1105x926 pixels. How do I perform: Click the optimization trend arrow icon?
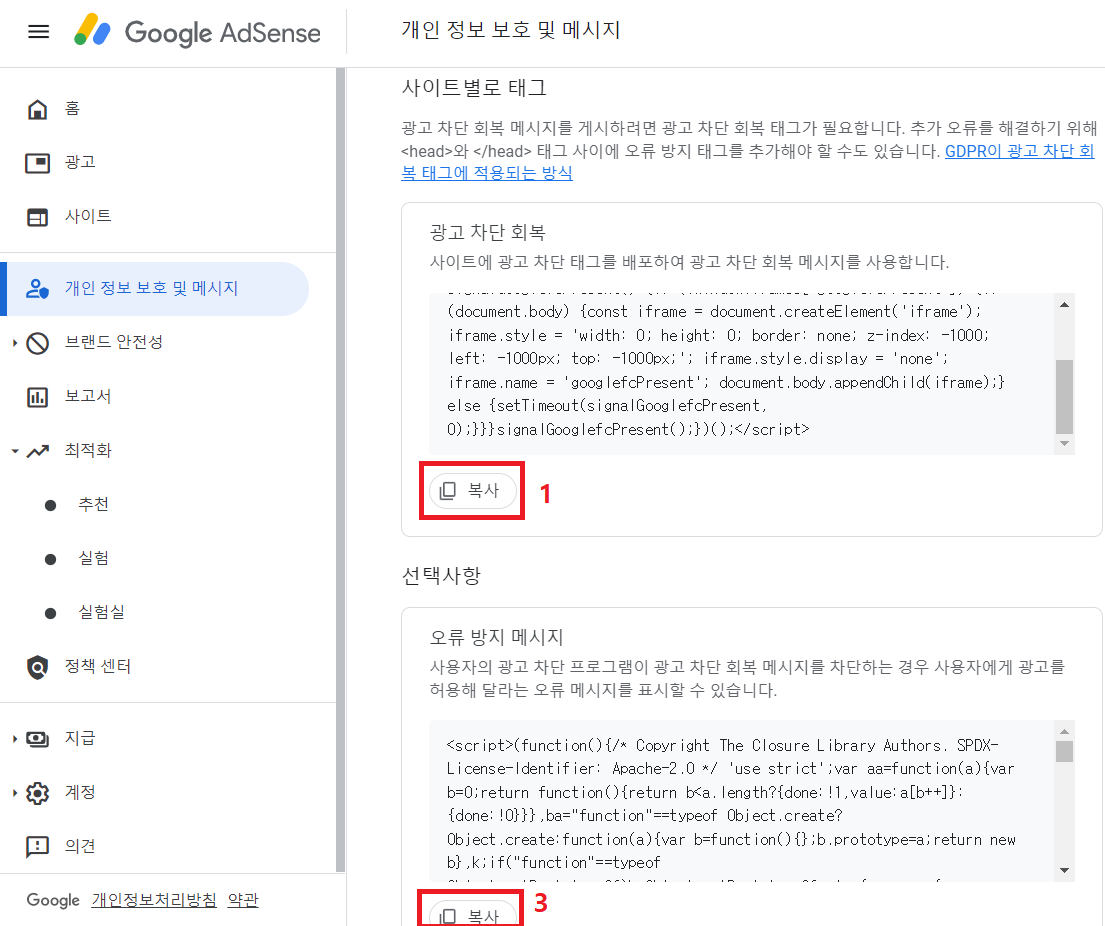38,451
